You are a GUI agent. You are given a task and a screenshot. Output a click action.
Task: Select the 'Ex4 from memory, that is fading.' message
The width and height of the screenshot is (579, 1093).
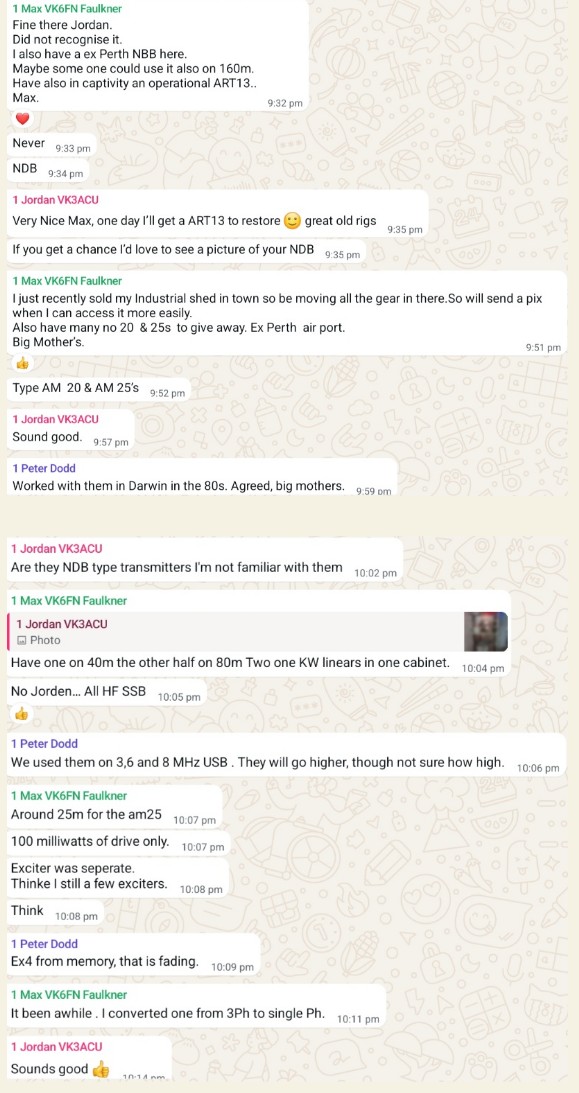133,954
